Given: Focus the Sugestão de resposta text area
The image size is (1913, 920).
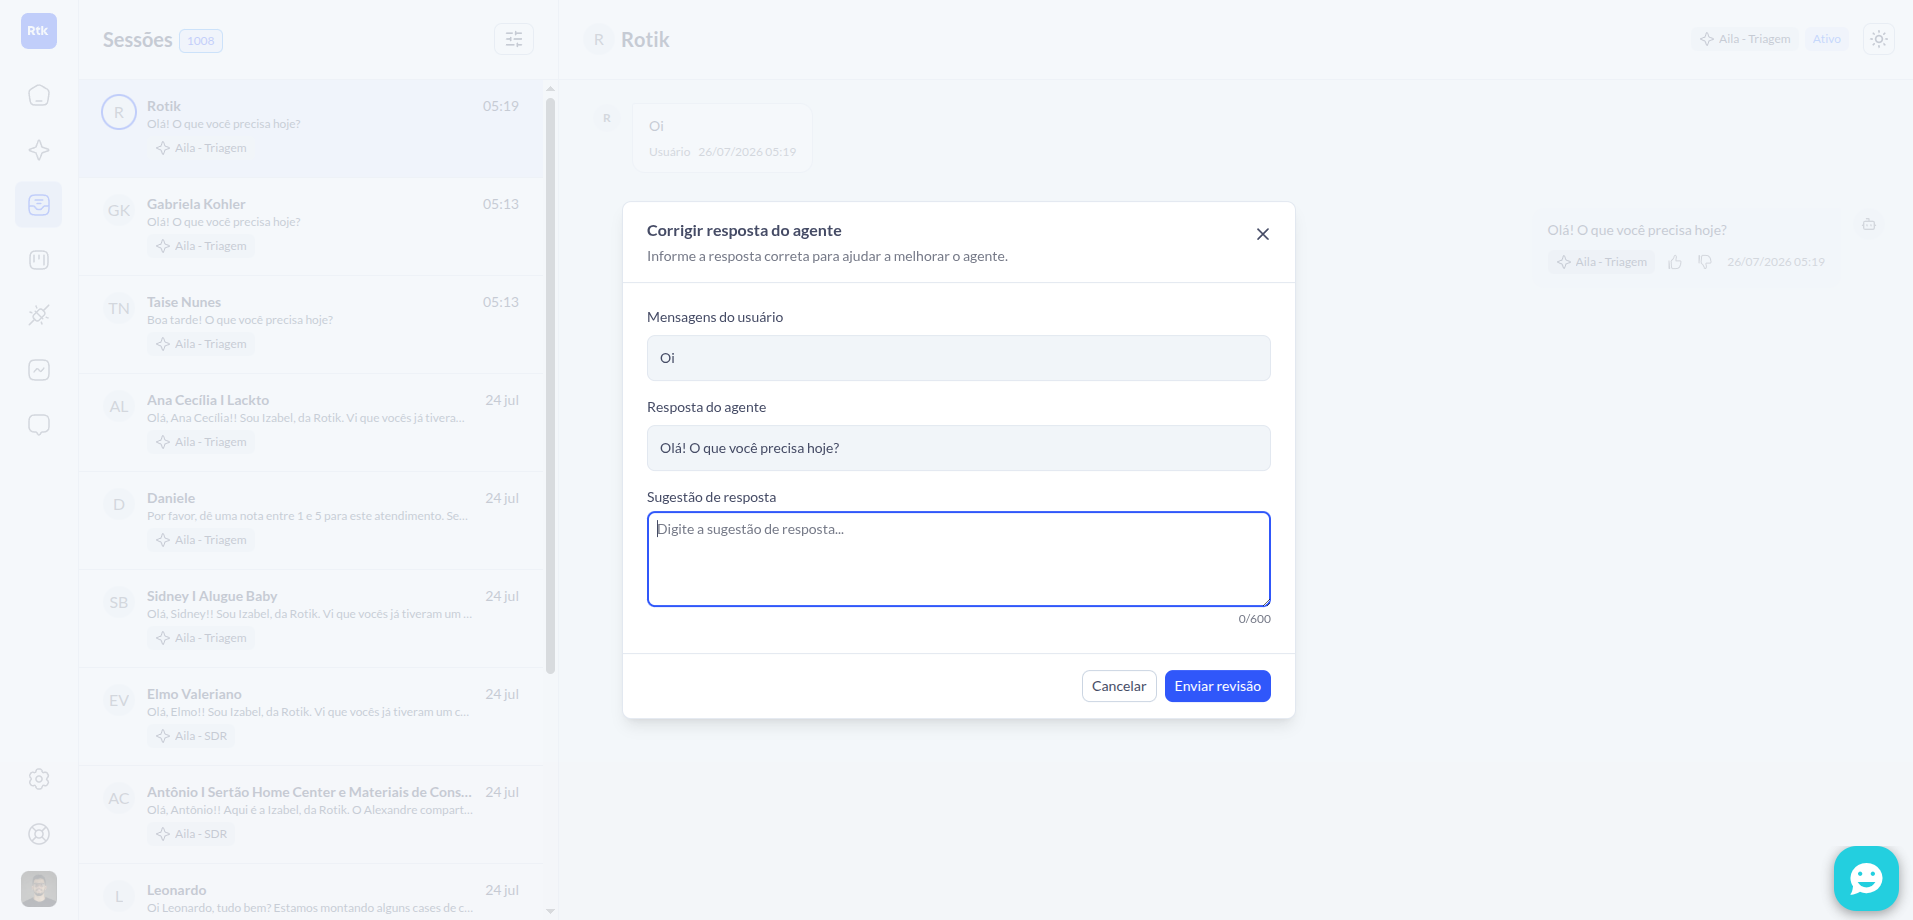Looking at the screenshot, I should [x=958, y=559].
